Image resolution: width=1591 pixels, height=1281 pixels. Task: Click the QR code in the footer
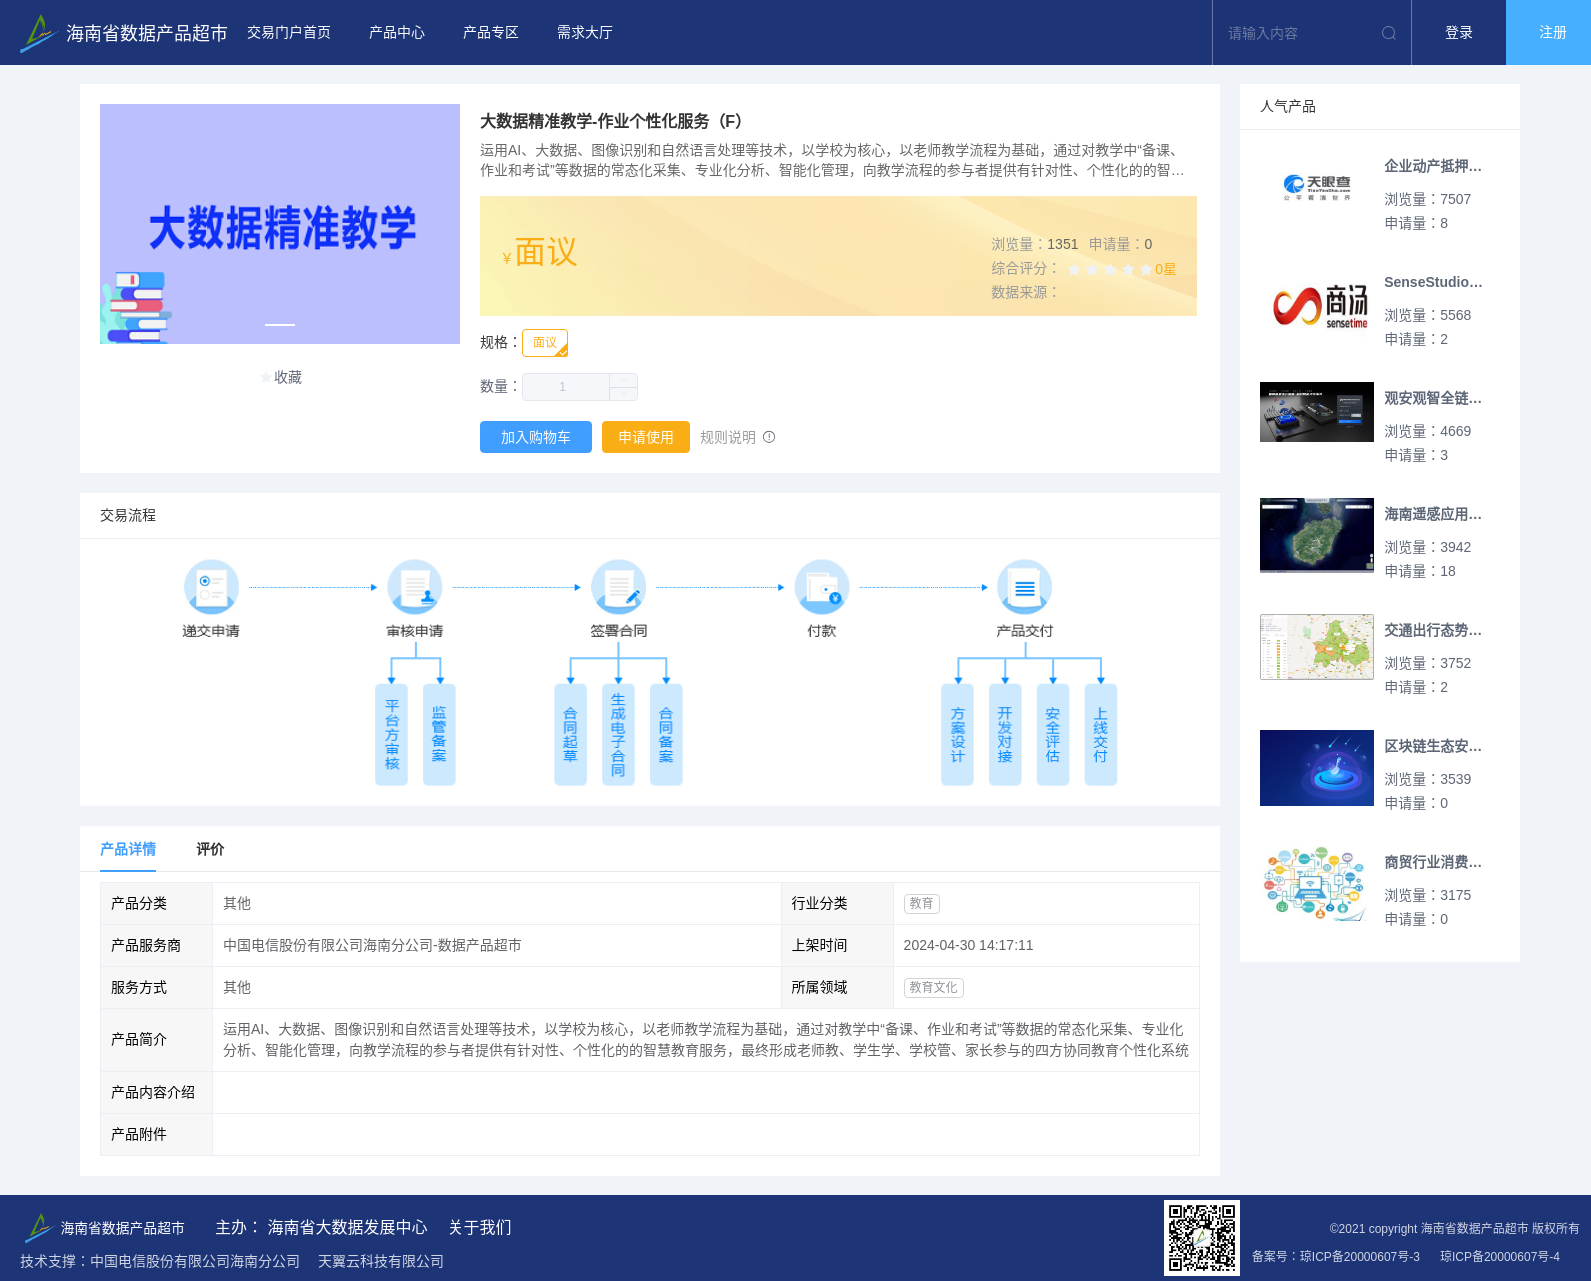tap(1202, 1237)
